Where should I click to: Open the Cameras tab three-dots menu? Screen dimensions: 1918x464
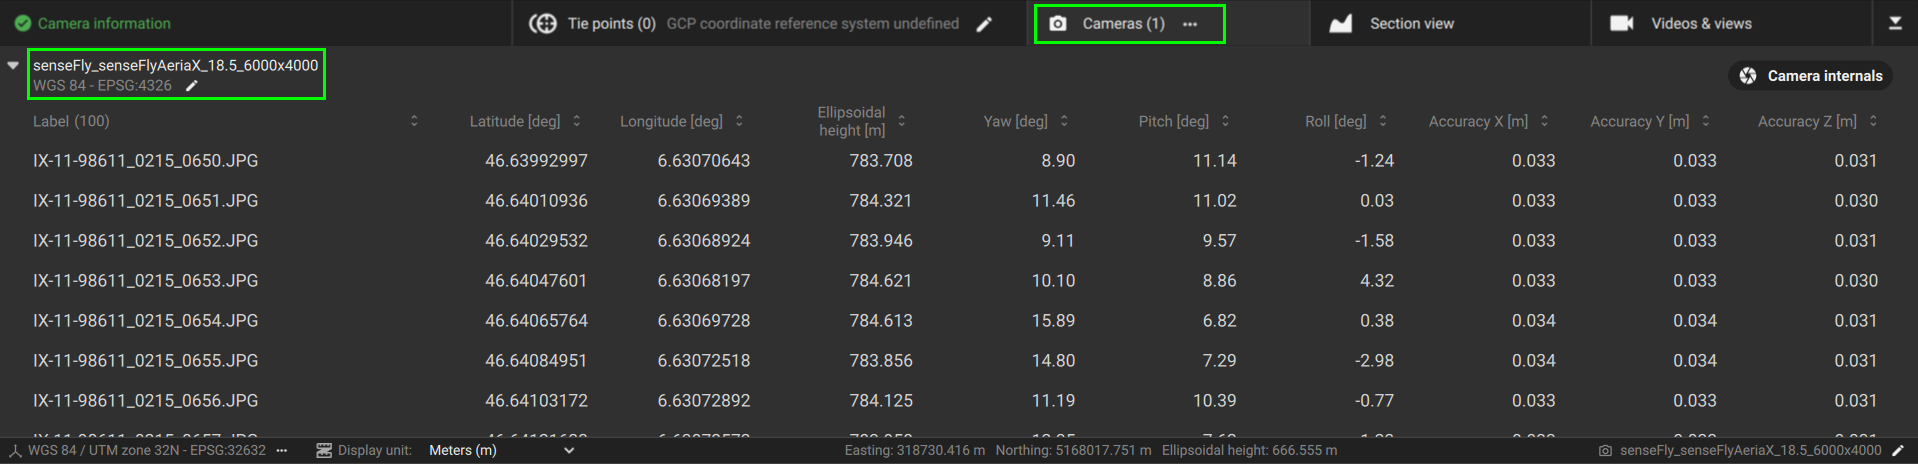click(x=1190, y=24)
